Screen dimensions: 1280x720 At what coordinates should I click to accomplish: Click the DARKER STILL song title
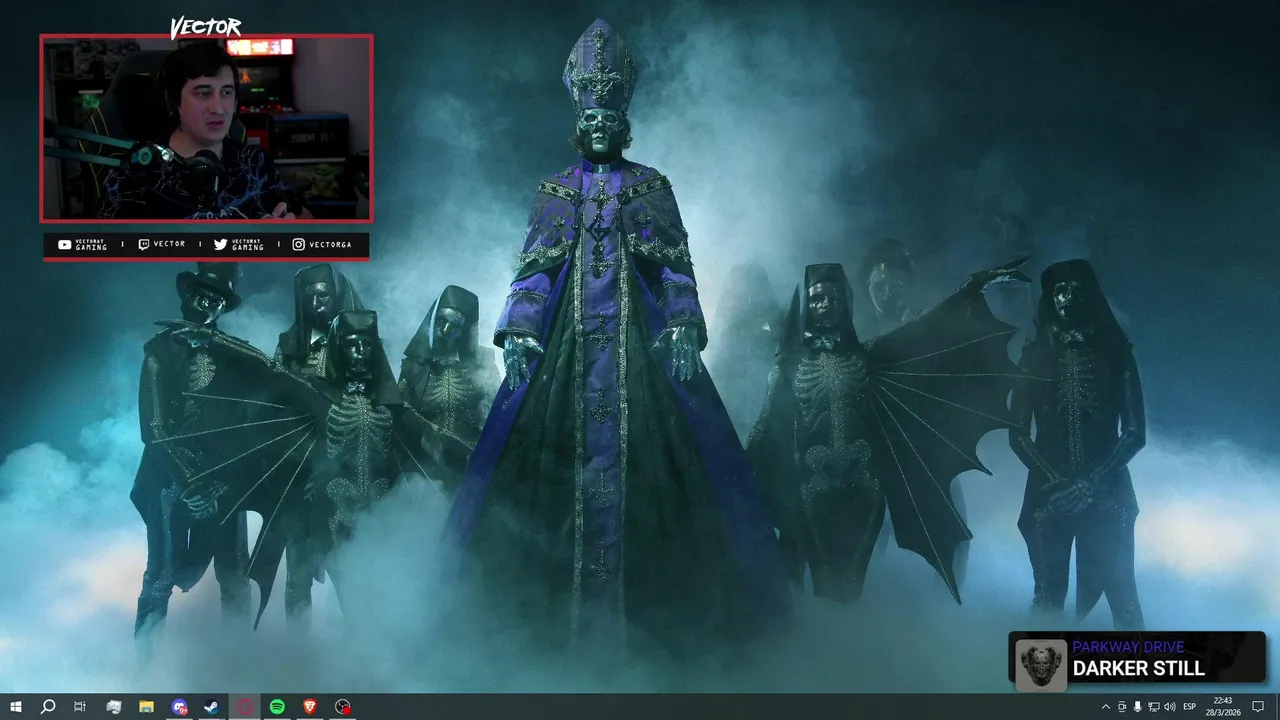coord(1139,669)
